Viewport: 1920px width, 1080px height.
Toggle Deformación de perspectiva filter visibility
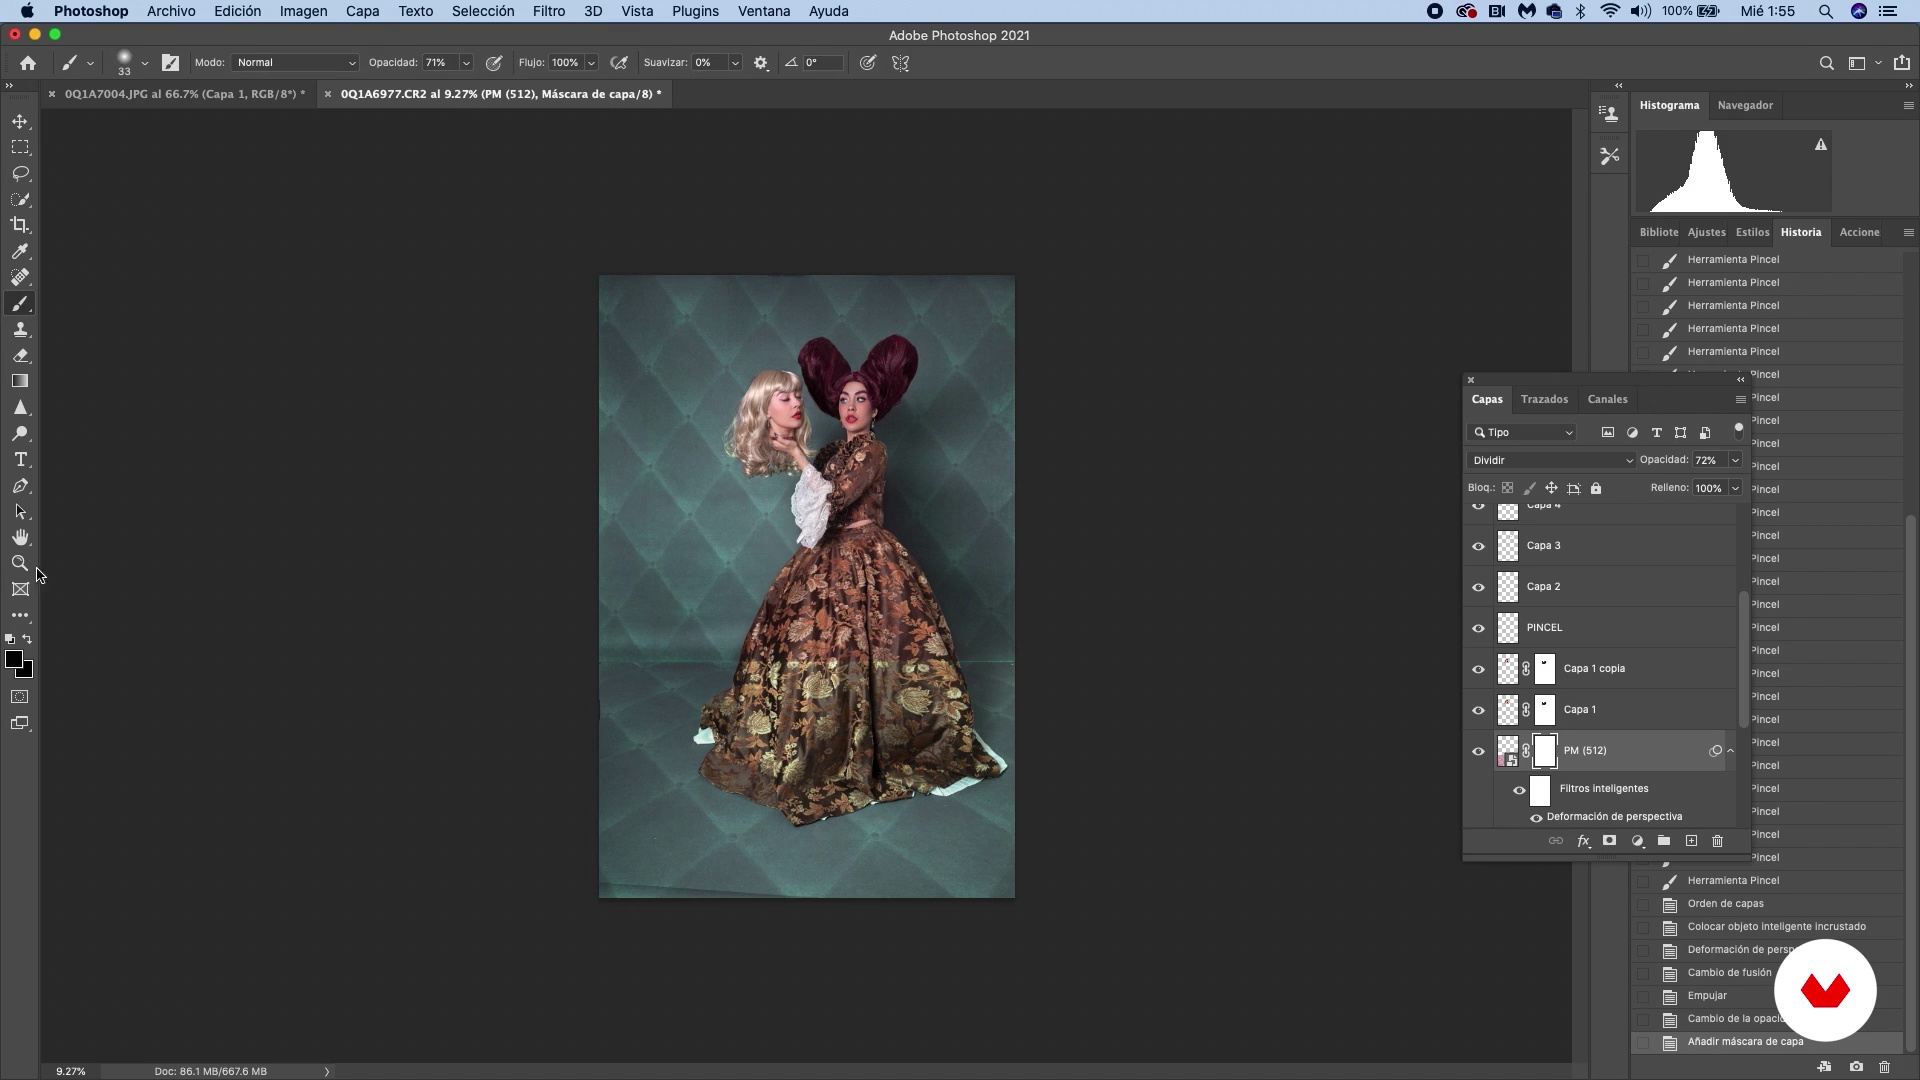[1536, 818]
